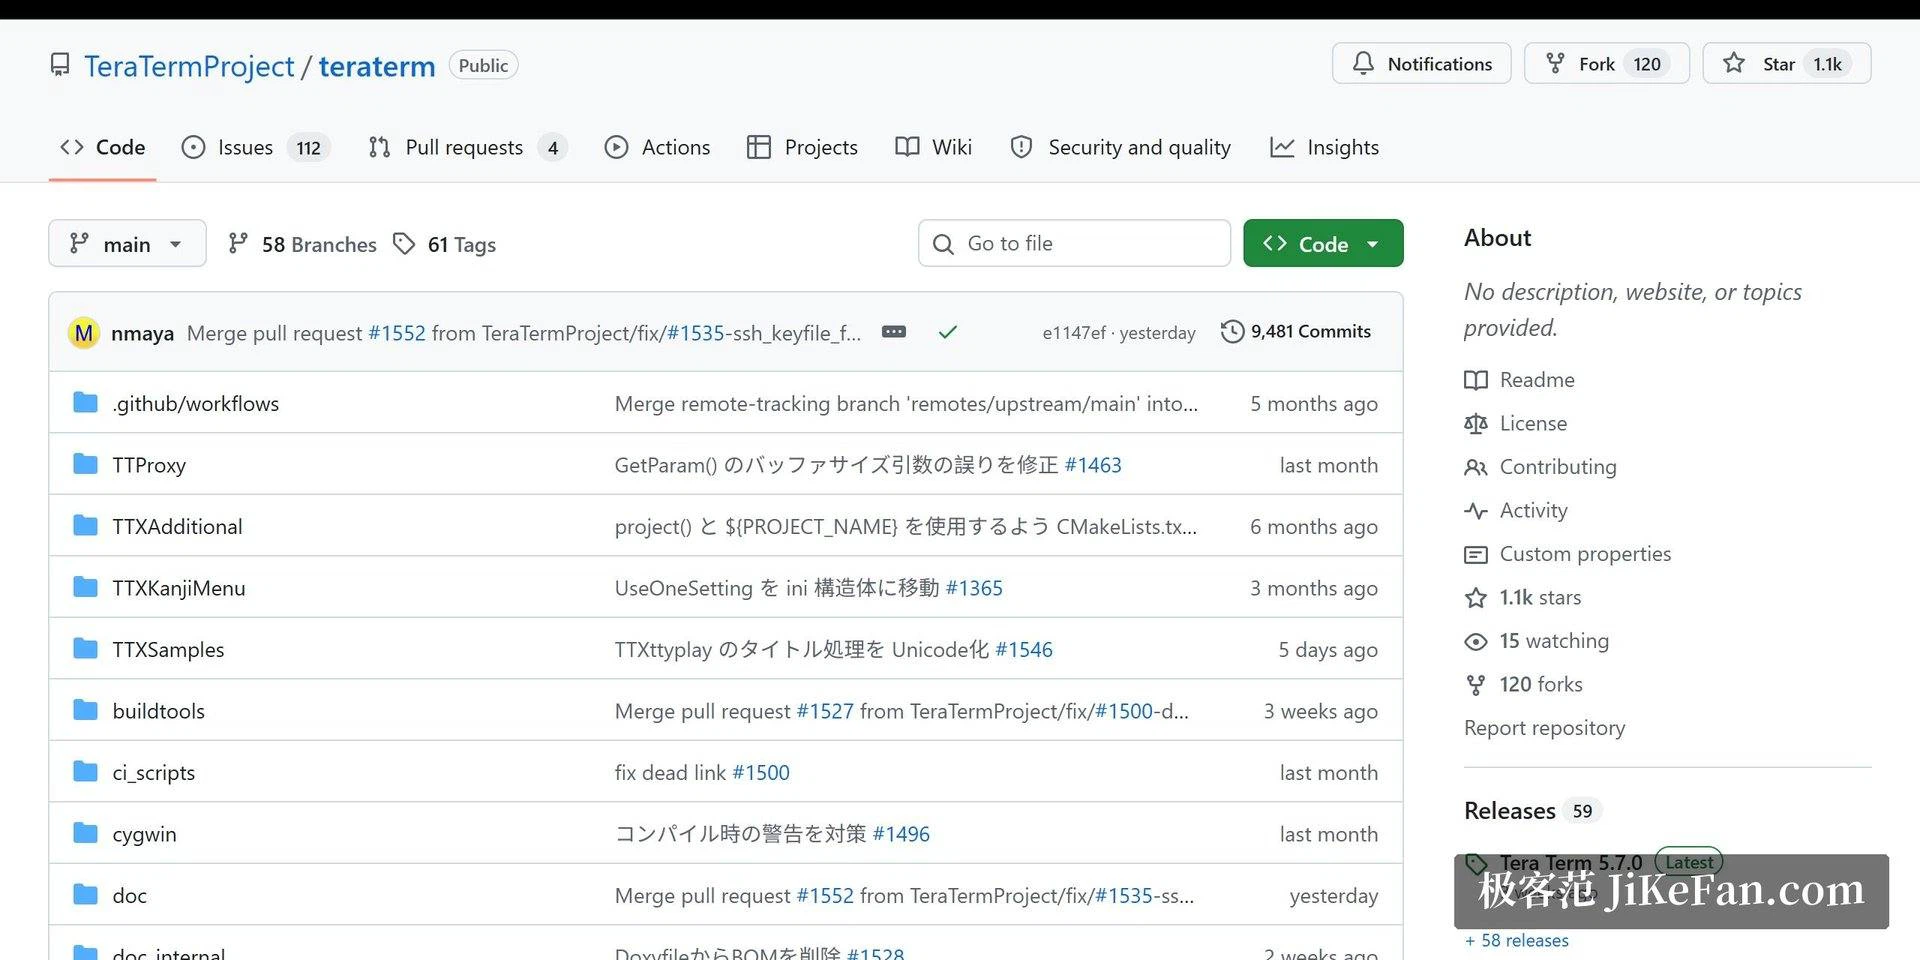
Task: Click the Readme book icon in About
Action: pyautogui.click(x=1476, y=380)
